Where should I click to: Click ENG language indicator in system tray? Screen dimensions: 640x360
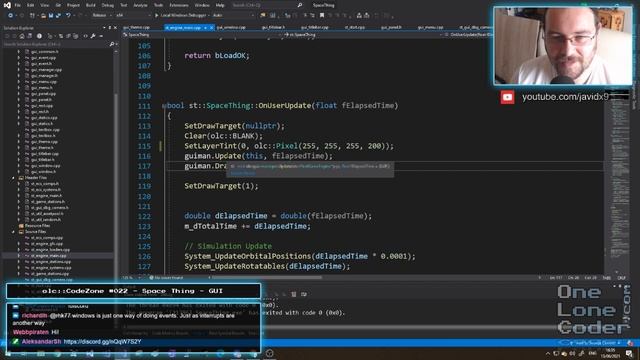pyautogui.click(x=593, y=353)
